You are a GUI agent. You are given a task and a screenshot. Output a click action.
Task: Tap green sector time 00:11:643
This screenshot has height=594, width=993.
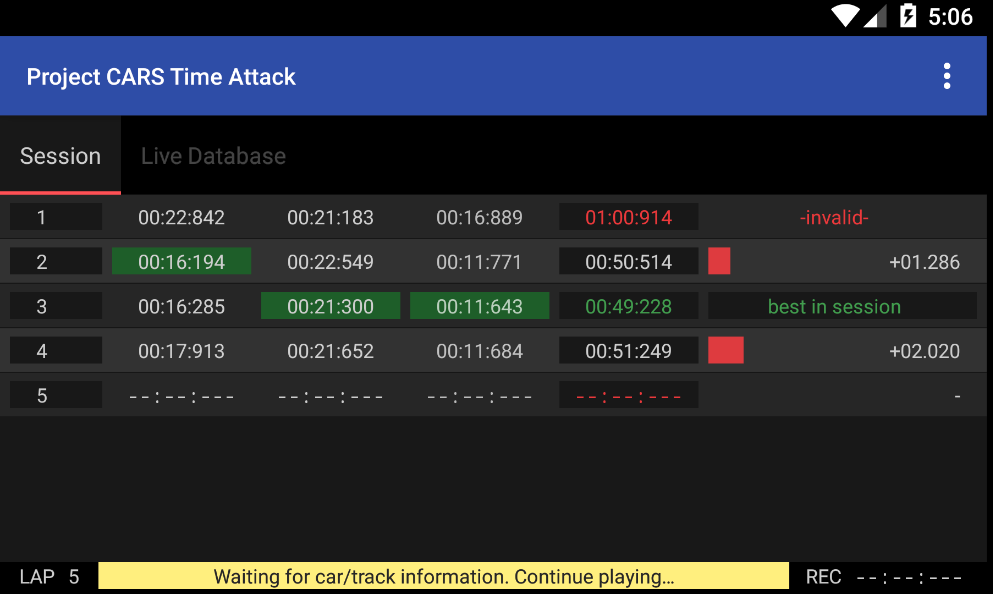coord(479,306)
